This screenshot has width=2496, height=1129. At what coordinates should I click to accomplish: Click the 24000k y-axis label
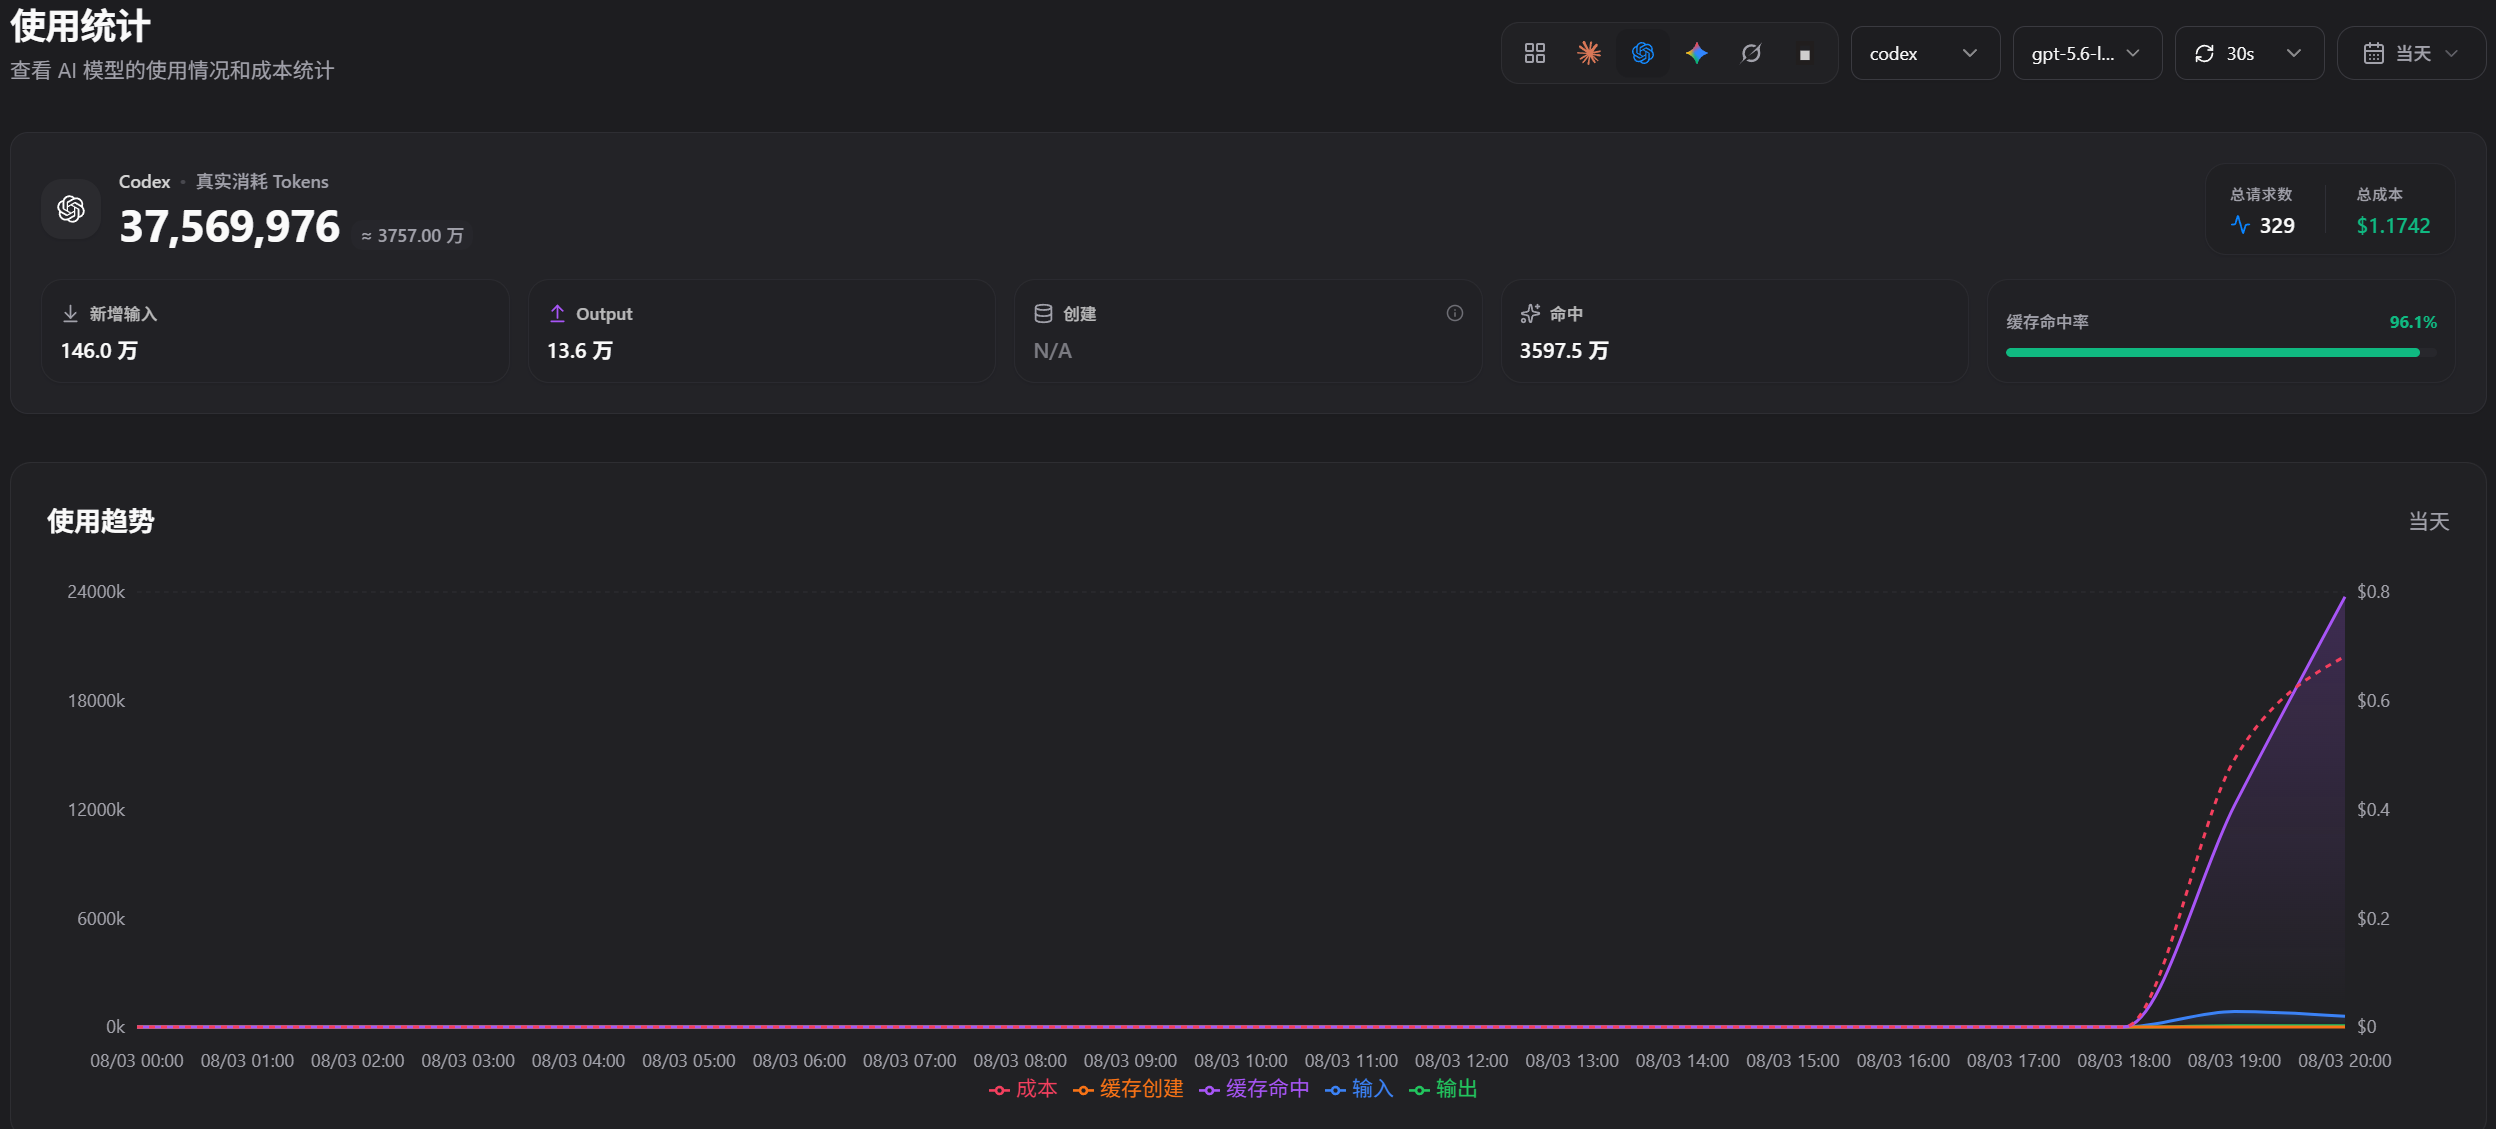tap(96, 592)
